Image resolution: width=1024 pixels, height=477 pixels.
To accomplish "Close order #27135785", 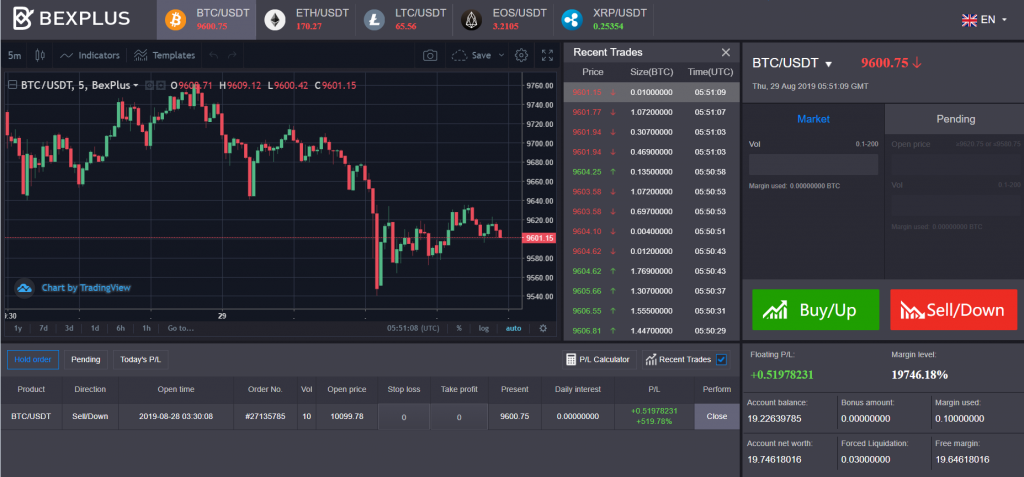I will (716, 416).
